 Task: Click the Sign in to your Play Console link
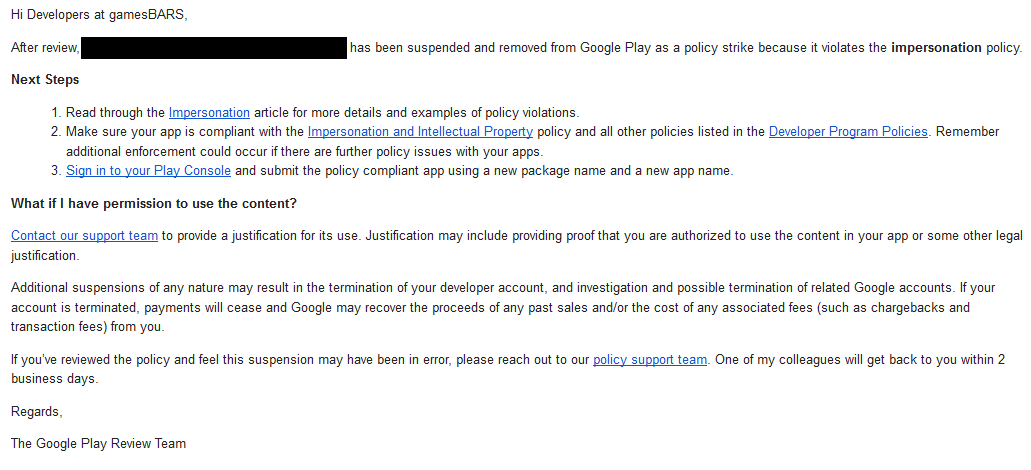point(148,171)
